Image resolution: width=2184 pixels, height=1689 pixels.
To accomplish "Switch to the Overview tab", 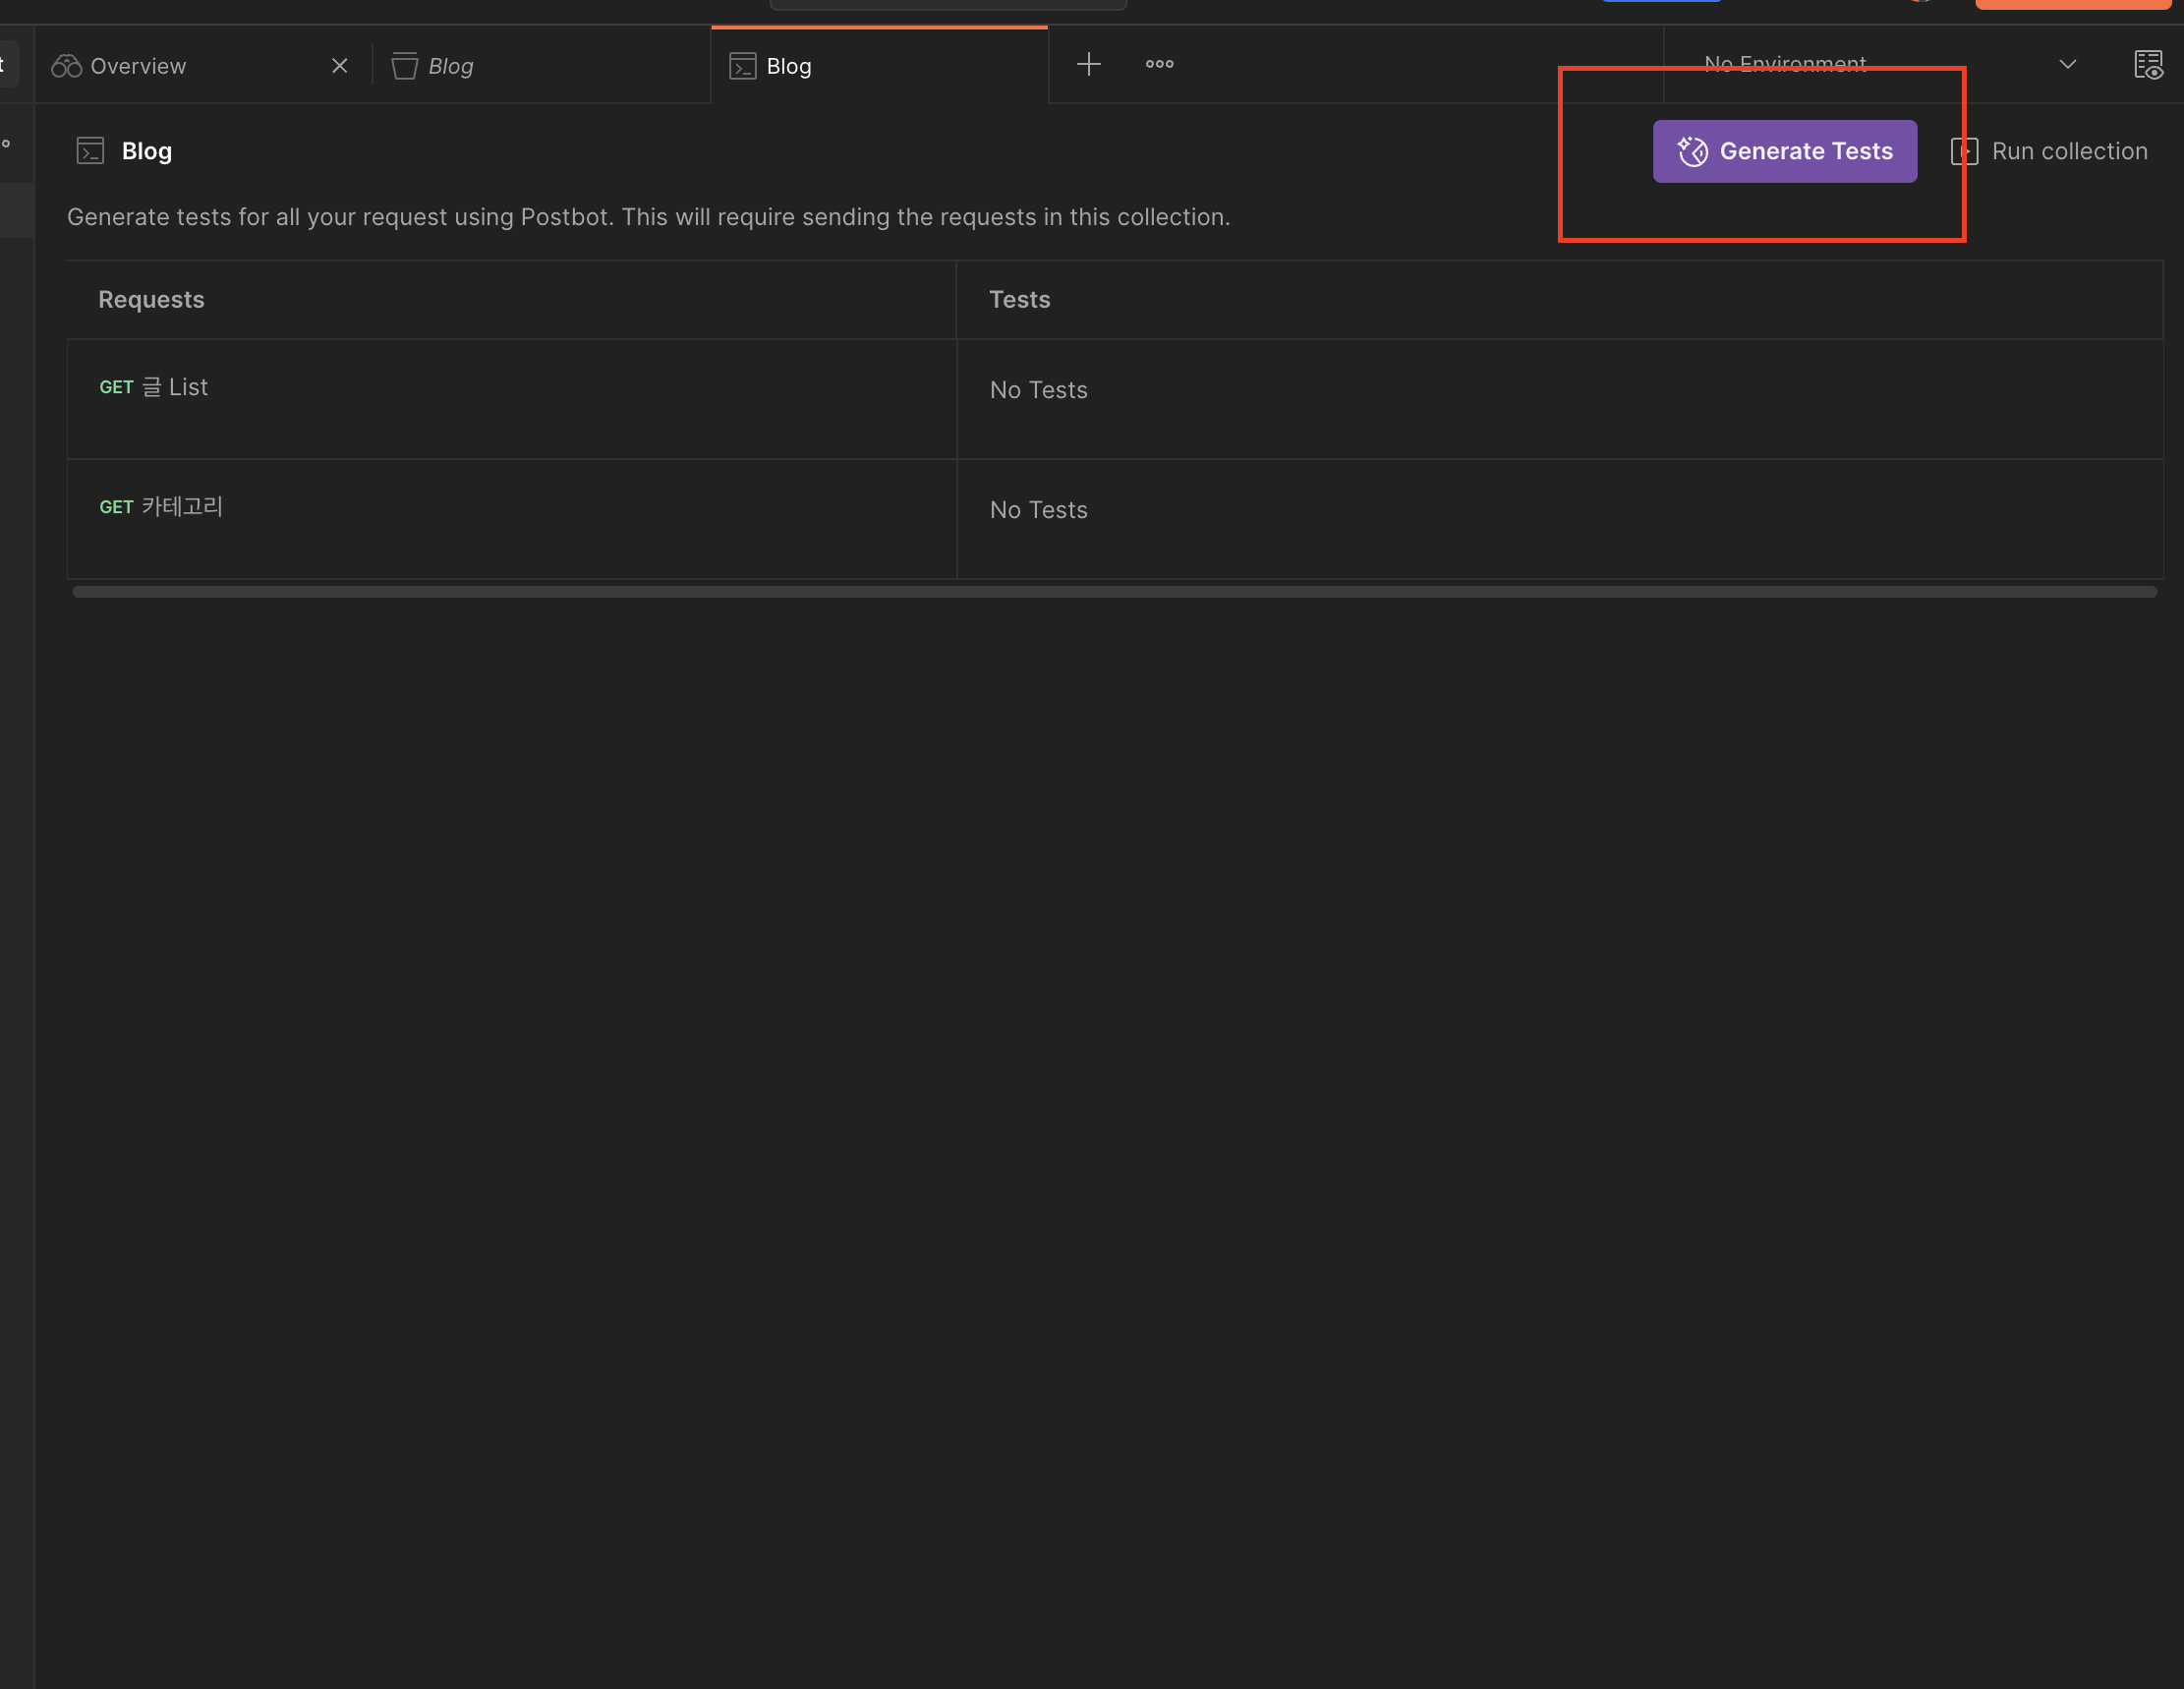I will pos(138,66).
